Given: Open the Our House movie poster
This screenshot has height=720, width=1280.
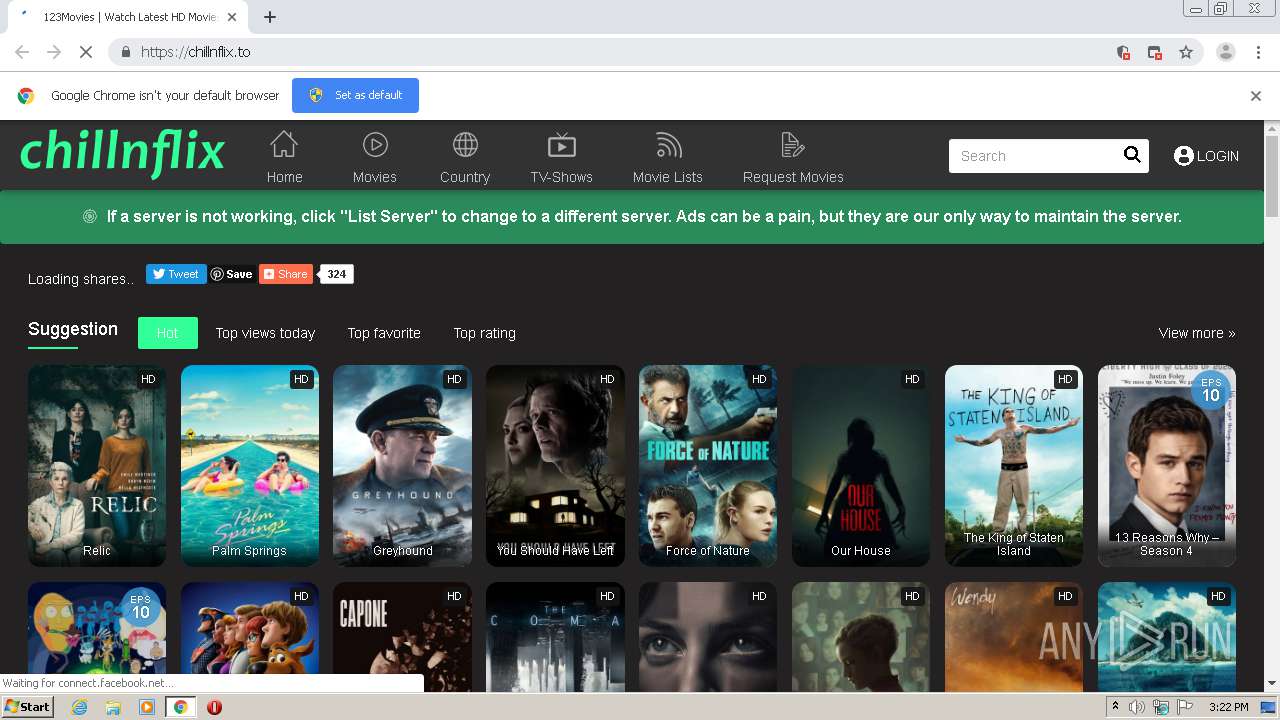Looking at the screenshot, I should [861, 466].
